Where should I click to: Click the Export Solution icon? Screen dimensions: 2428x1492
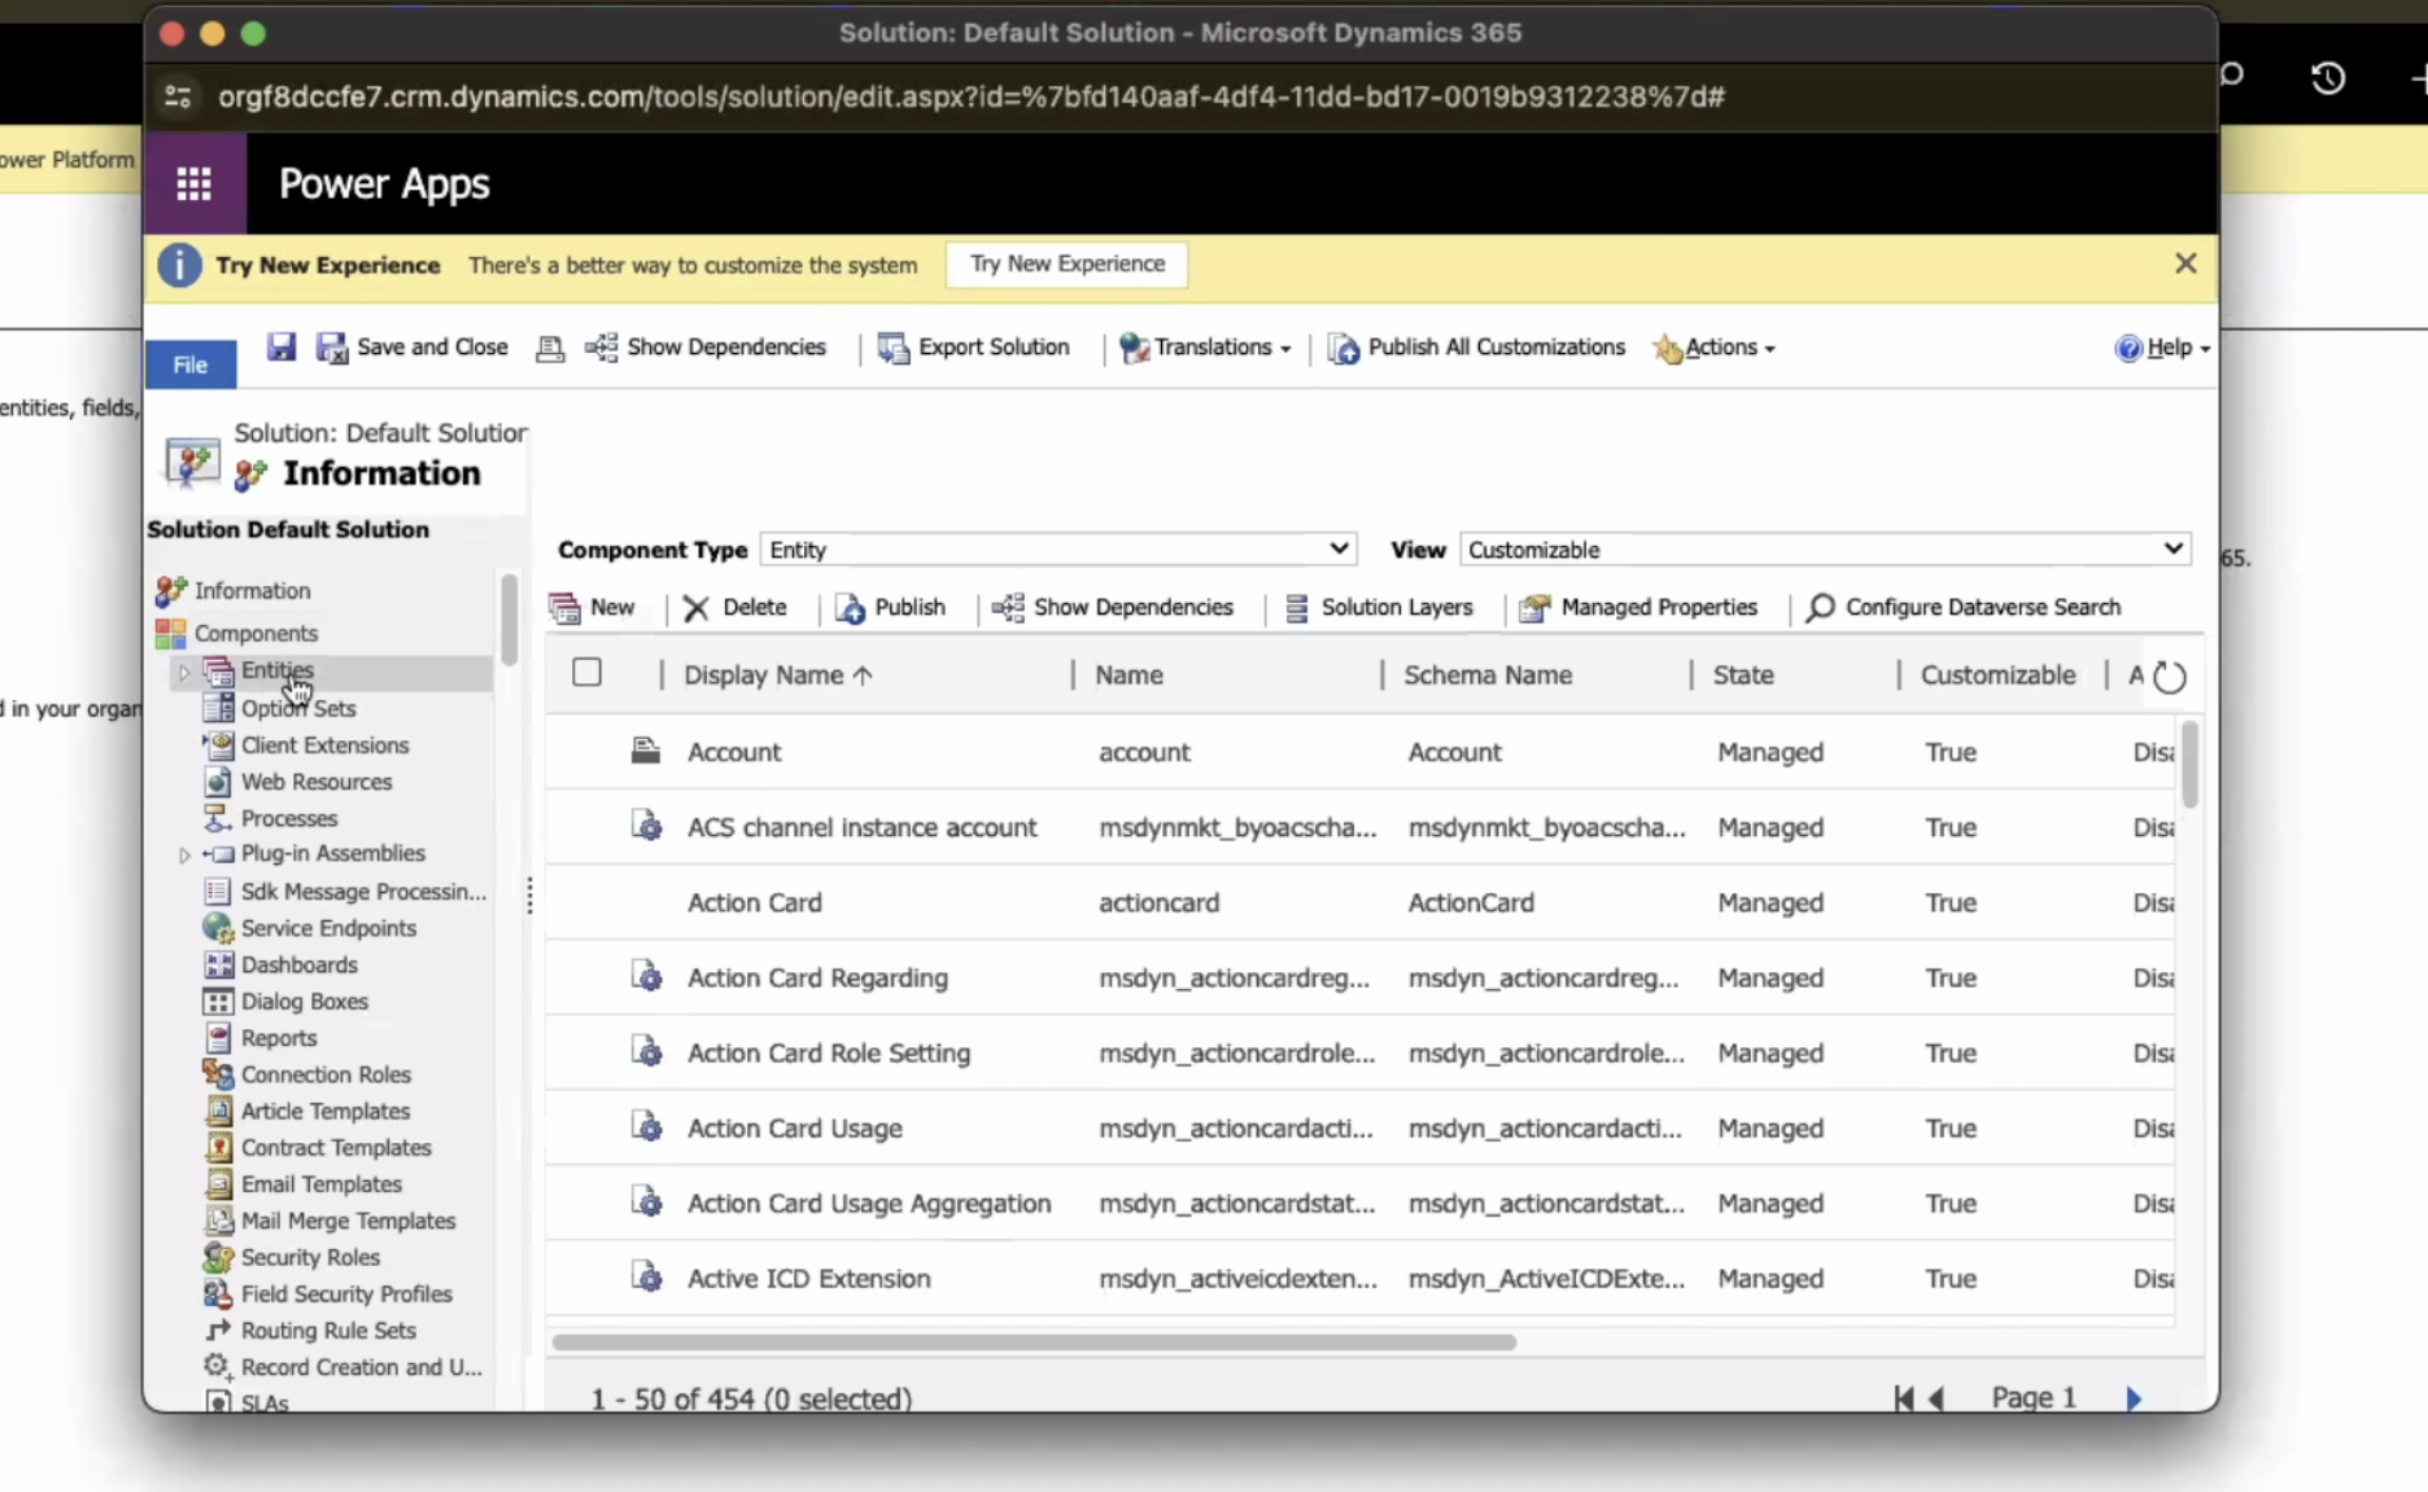(x=893, y=348)
